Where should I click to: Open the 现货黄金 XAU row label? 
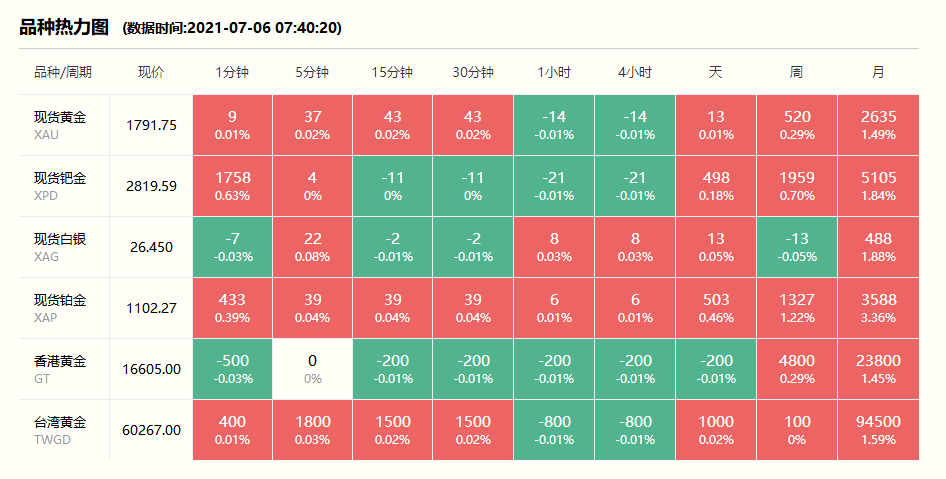point(60,125)
